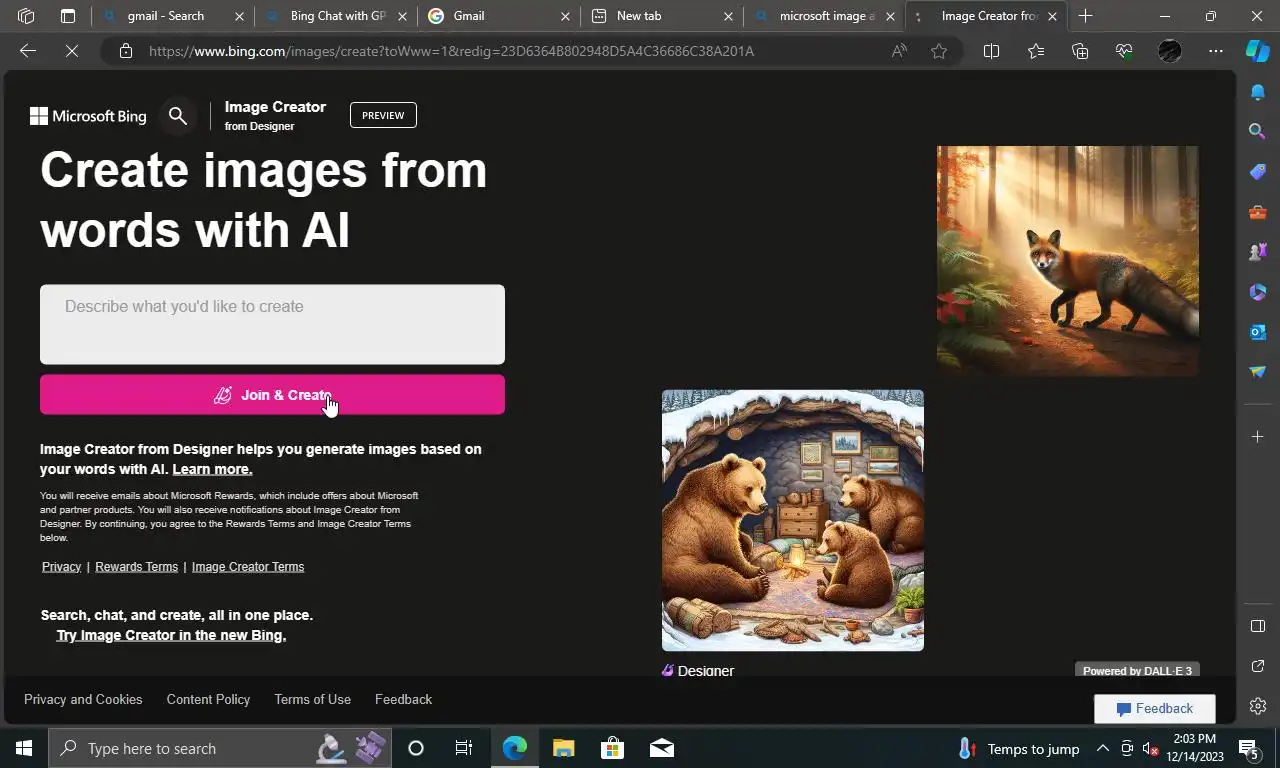Open the muted volume icon in tray
Screen dimensions: 1280x768
pos(1150,748)
